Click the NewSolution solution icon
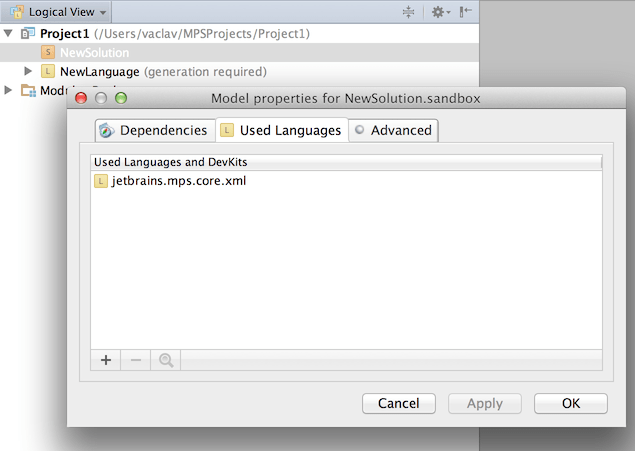 [x=48, y=52]
